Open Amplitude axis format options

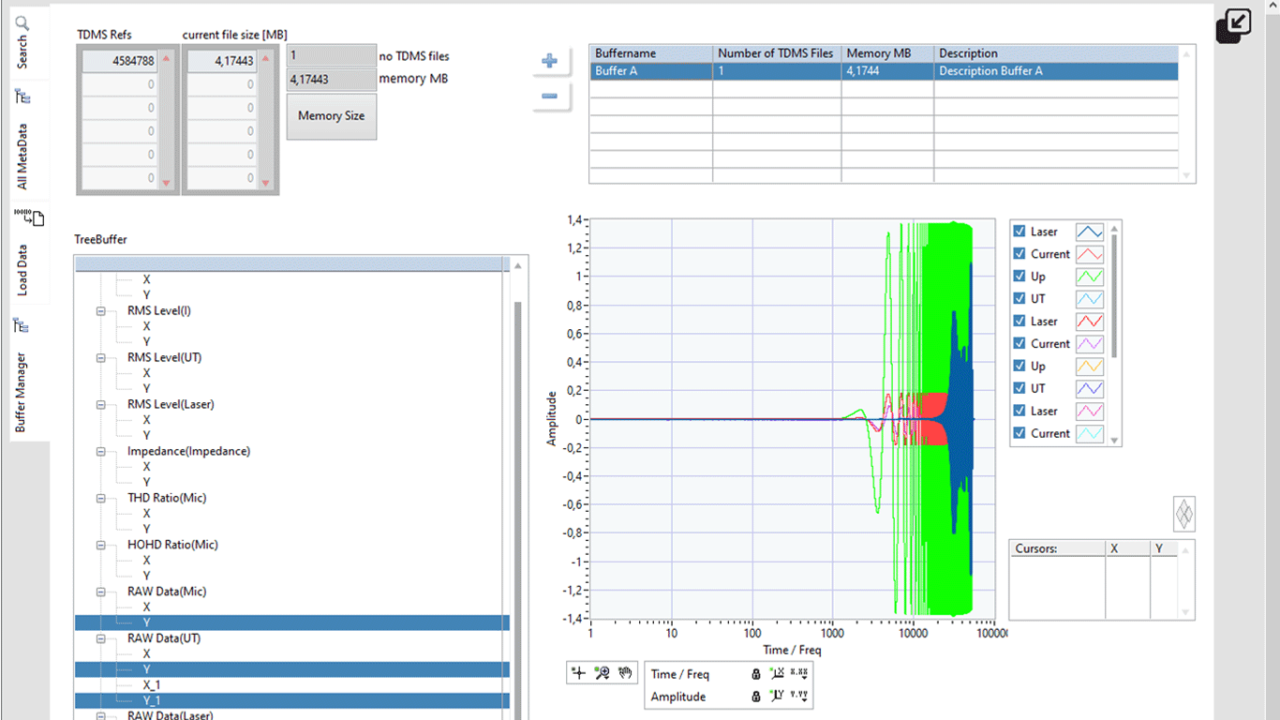(799, 696)
